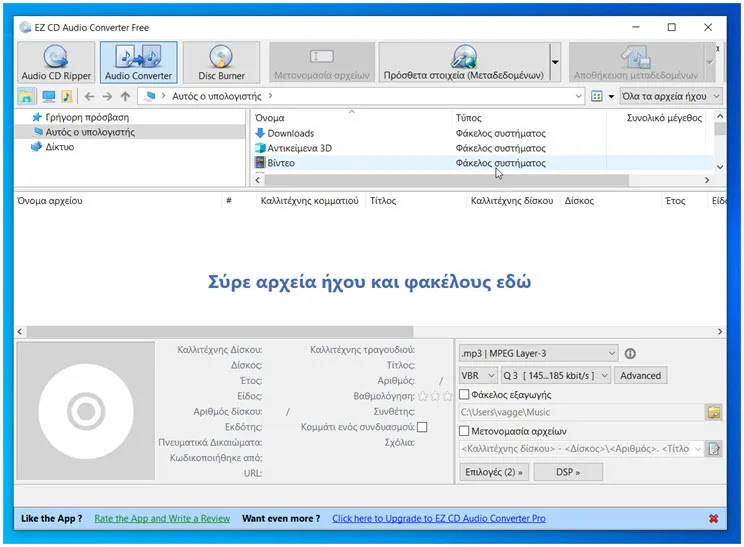Click the file browser left scroll arrow

[x=258, y=180]
